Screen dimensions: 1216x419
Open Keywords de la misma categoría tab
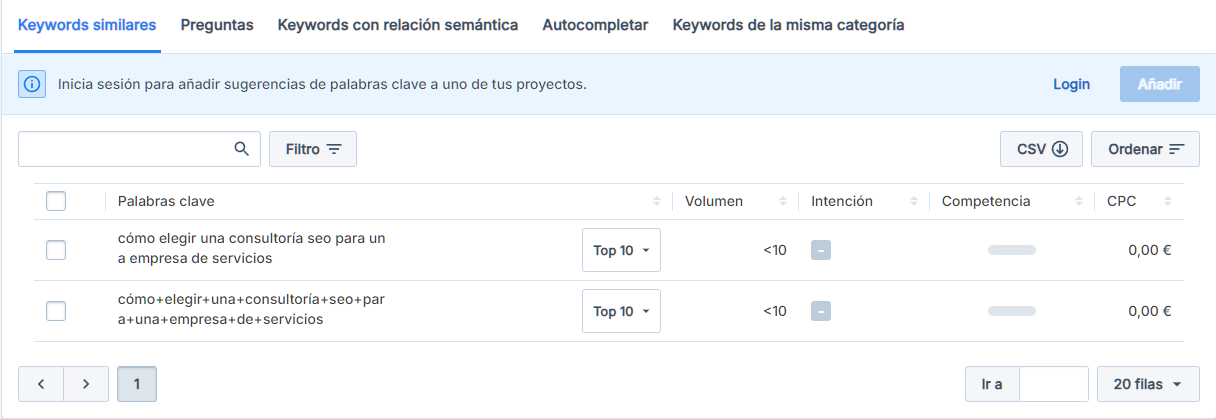(788, 25)
